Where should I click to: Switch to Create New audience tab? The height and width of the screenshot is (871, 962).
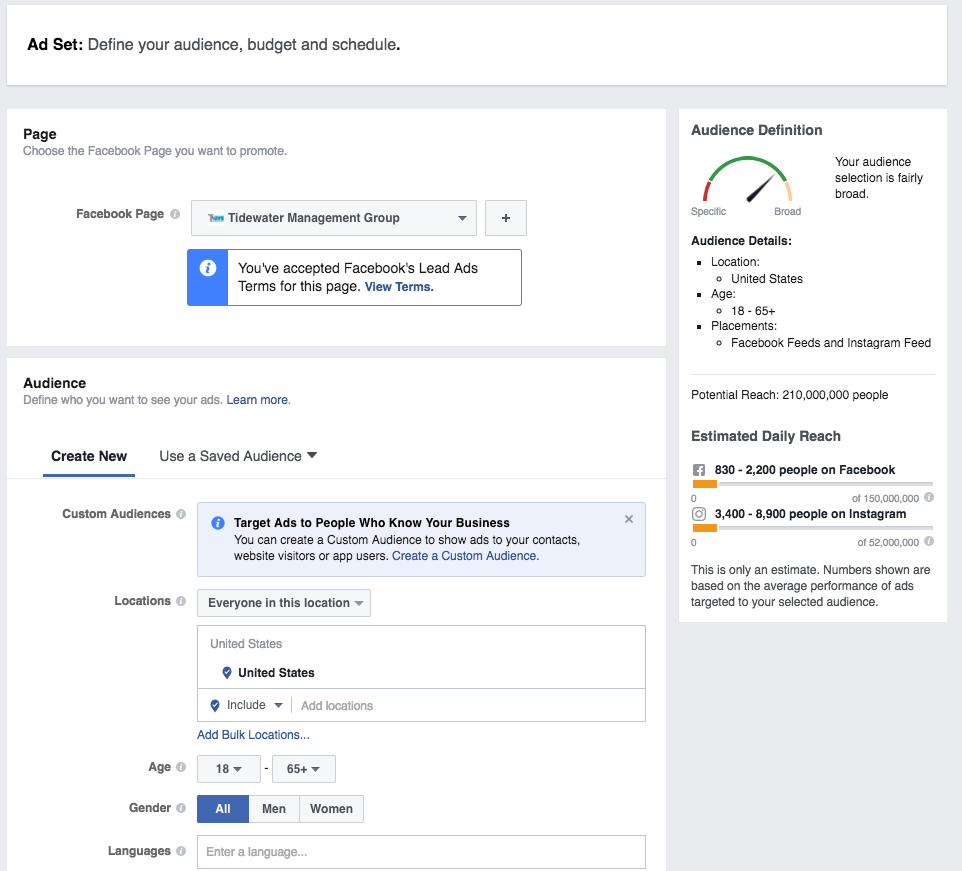point(89,456)
